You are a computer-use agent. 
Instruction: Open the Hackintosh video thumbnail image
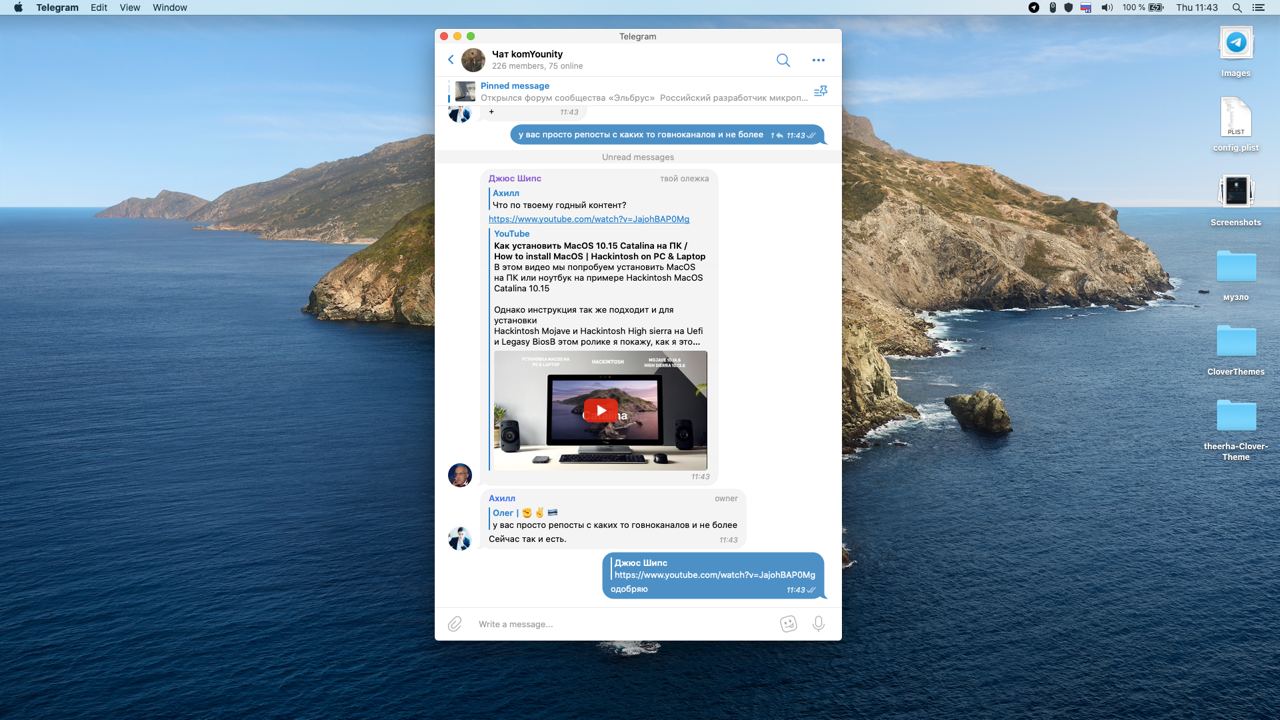tap(600, 410)
